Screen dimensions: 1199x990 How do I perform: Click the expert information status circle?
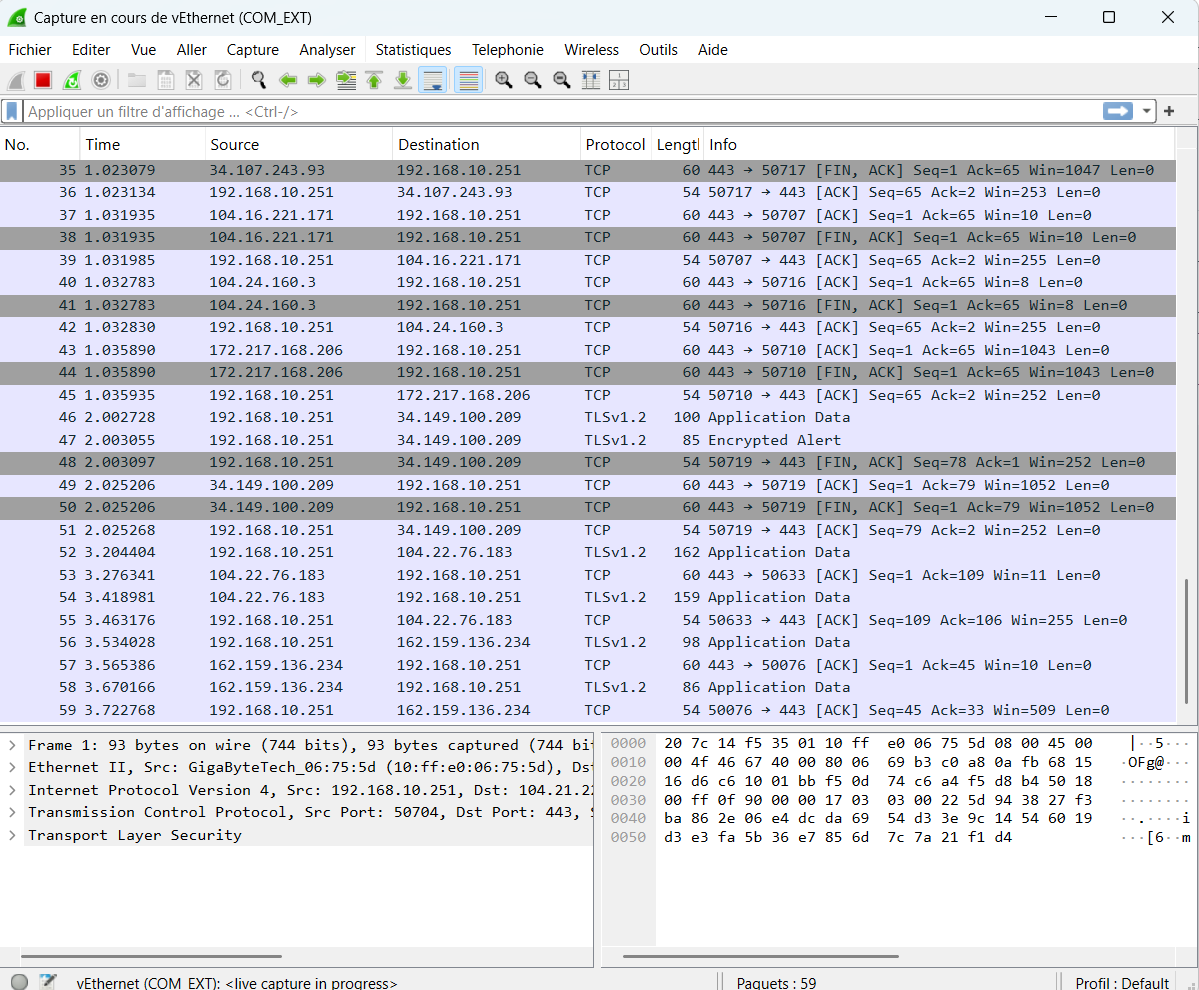pos(19,982)
